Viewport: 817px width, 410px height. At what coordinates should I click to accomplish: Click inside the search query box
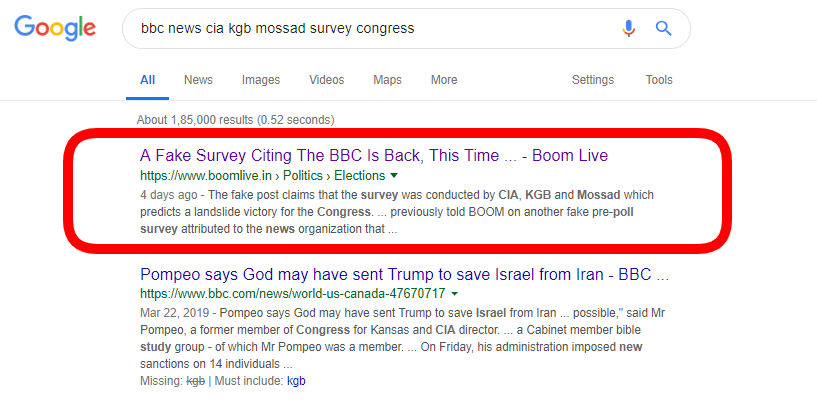point(375,28)
